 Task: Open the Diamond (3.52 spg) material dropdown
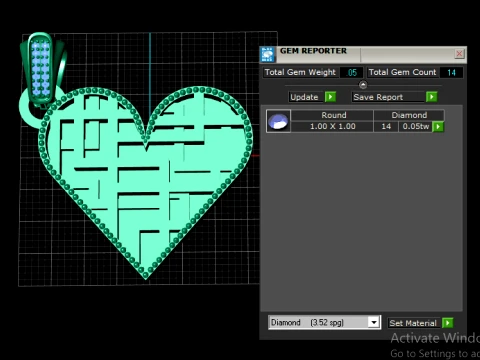click(x=374, y=322)
